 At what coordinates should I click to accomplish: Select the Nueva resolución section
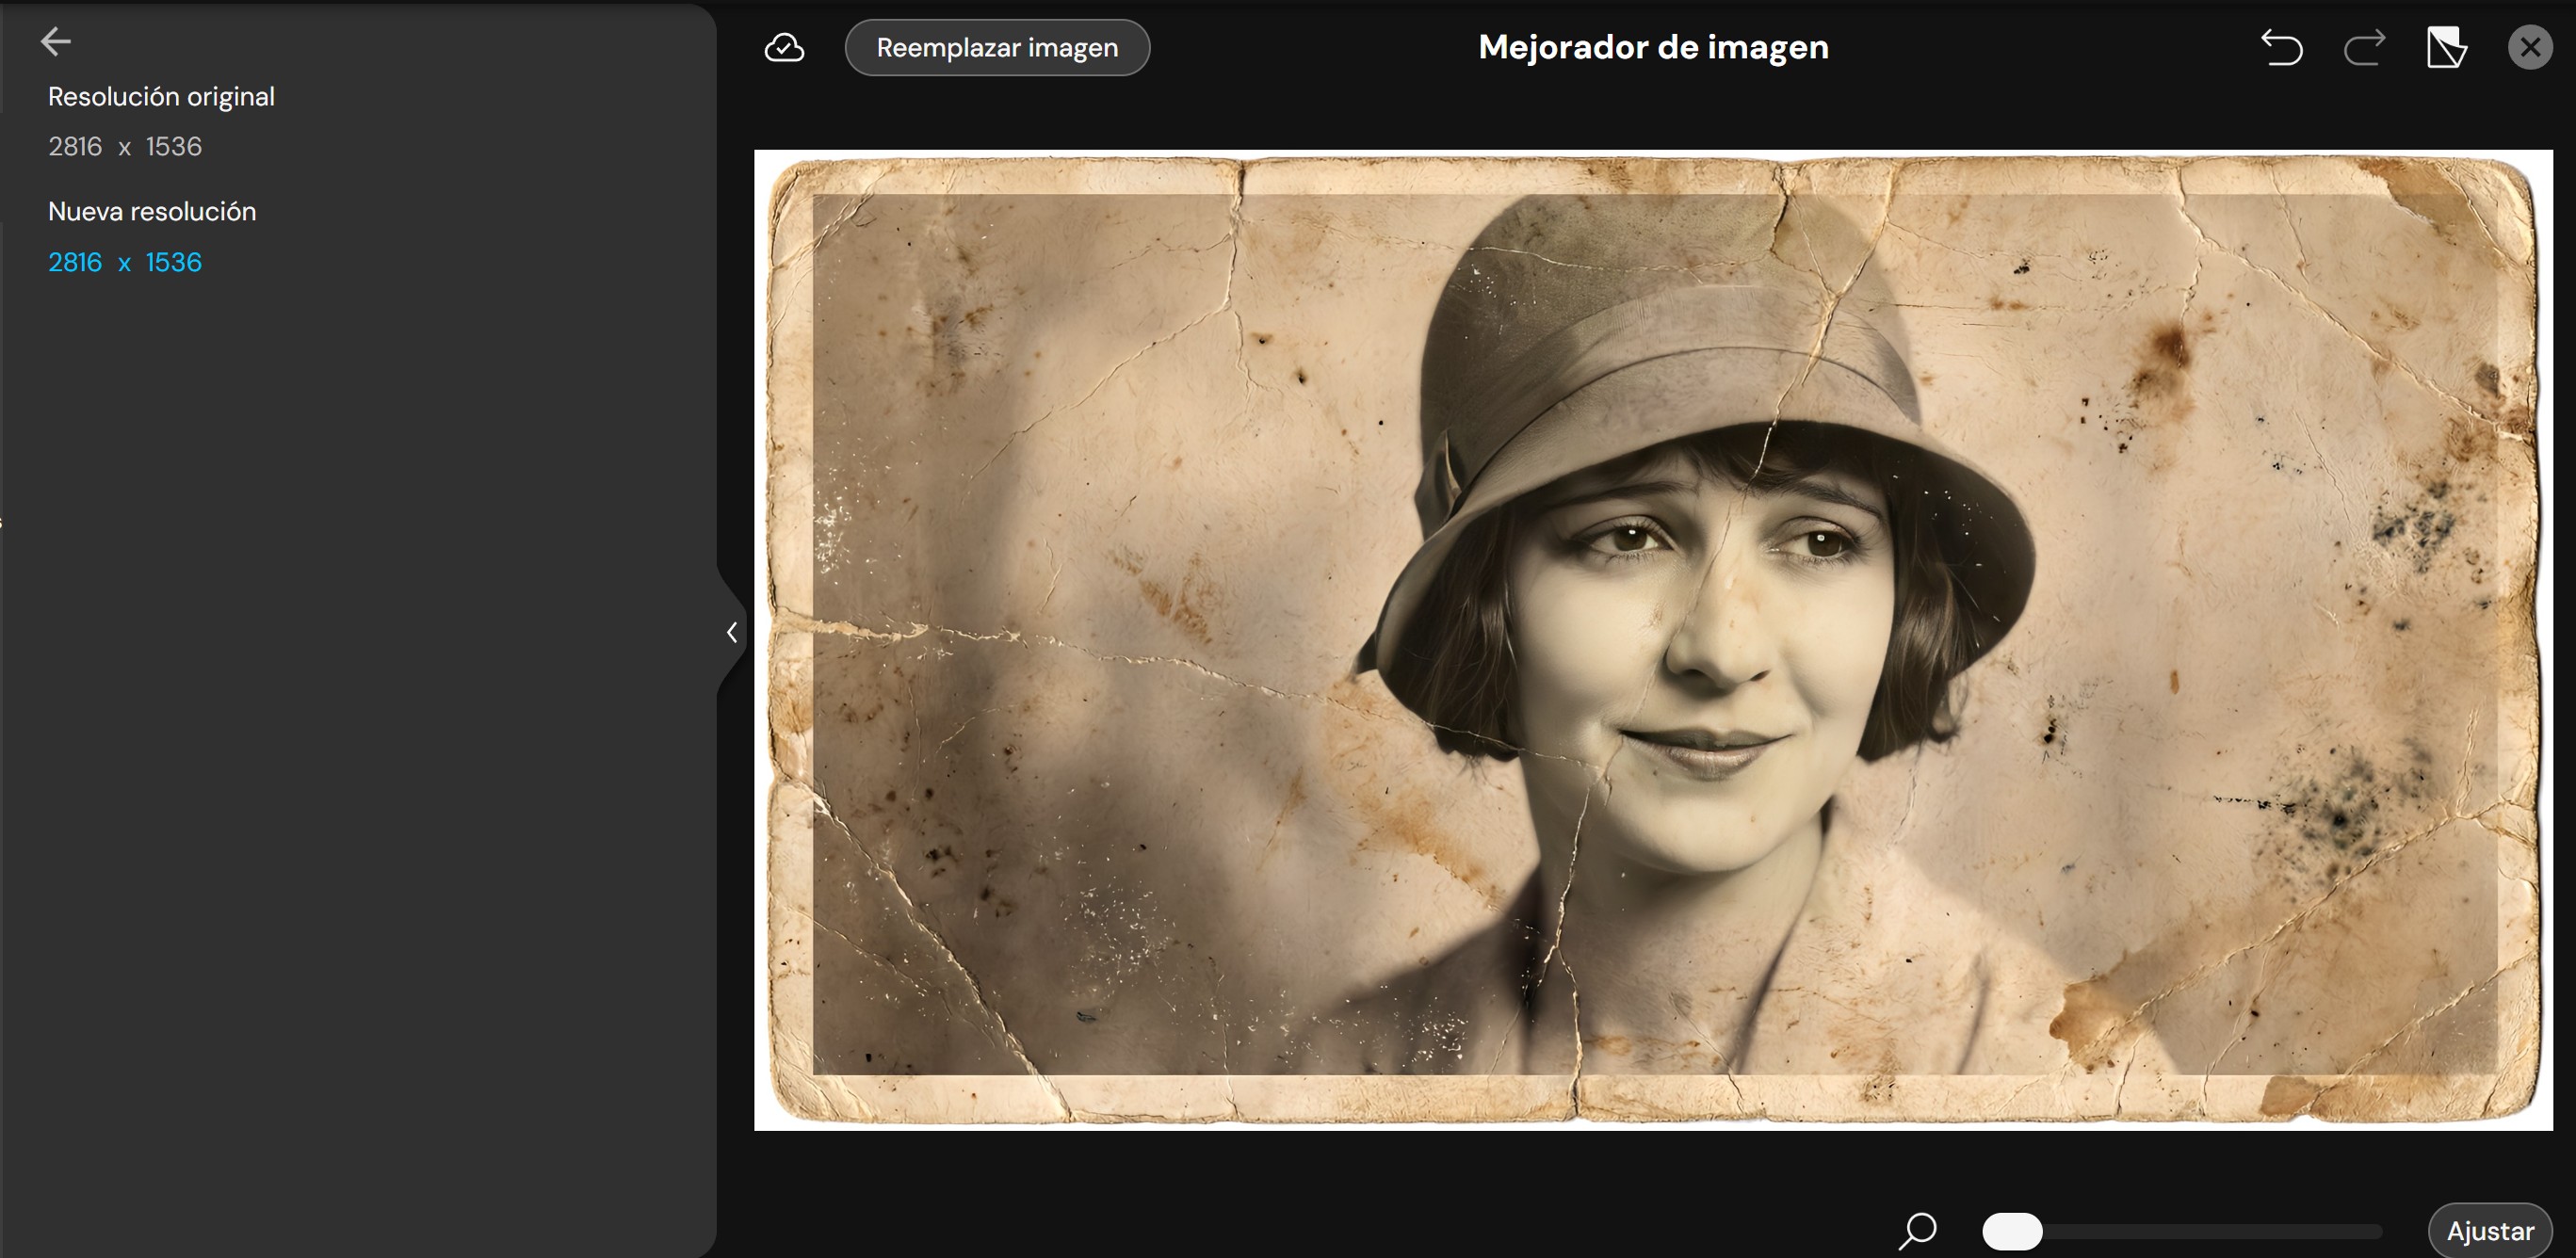coord(152,211)
